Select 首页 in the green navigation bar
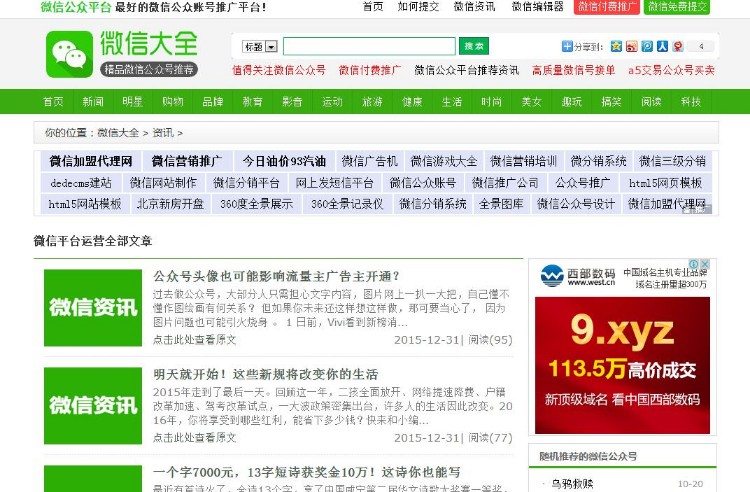The height and width of the screenshot is (492, 750). point(53,101)
